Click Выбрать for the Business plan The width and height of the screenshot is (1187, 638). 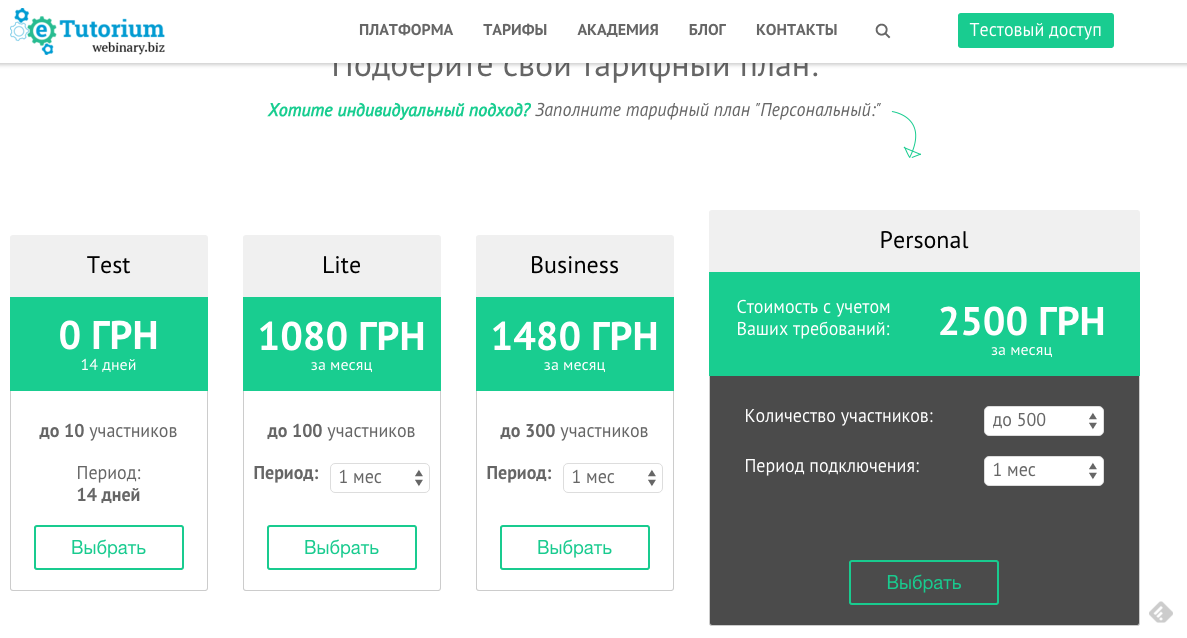click(x=574, y=547)
